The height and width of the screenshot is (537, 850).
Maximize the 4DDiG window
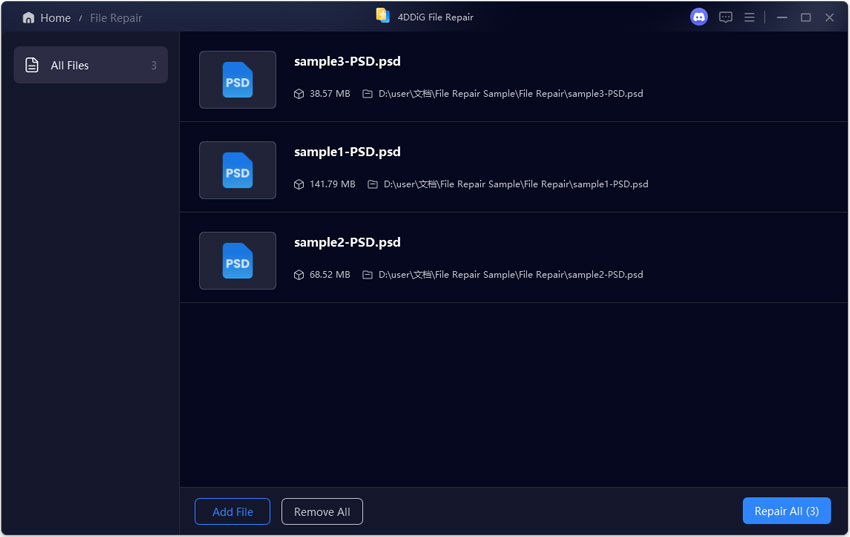coord(806,17)
